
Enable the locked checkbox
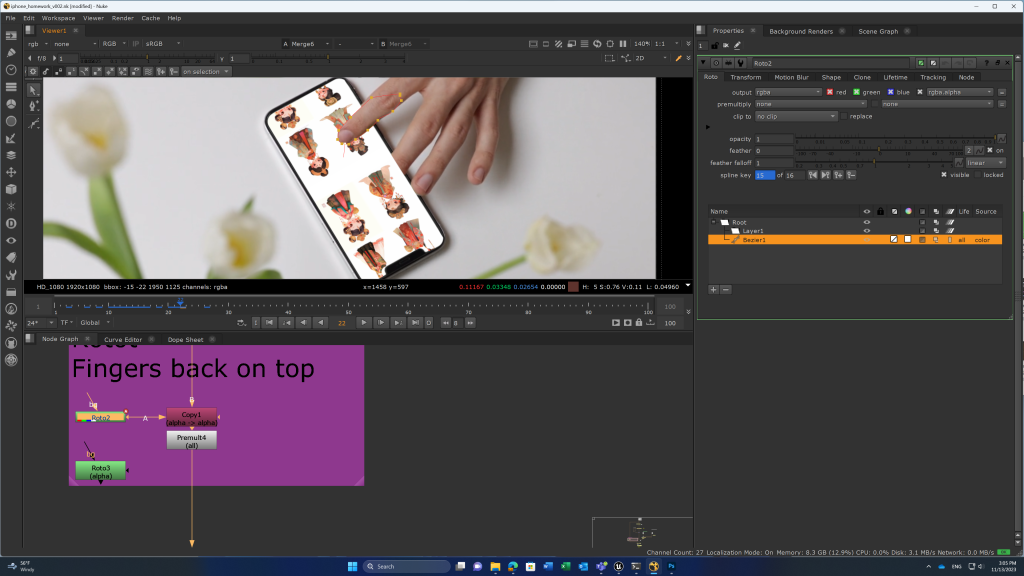(978, 175)
